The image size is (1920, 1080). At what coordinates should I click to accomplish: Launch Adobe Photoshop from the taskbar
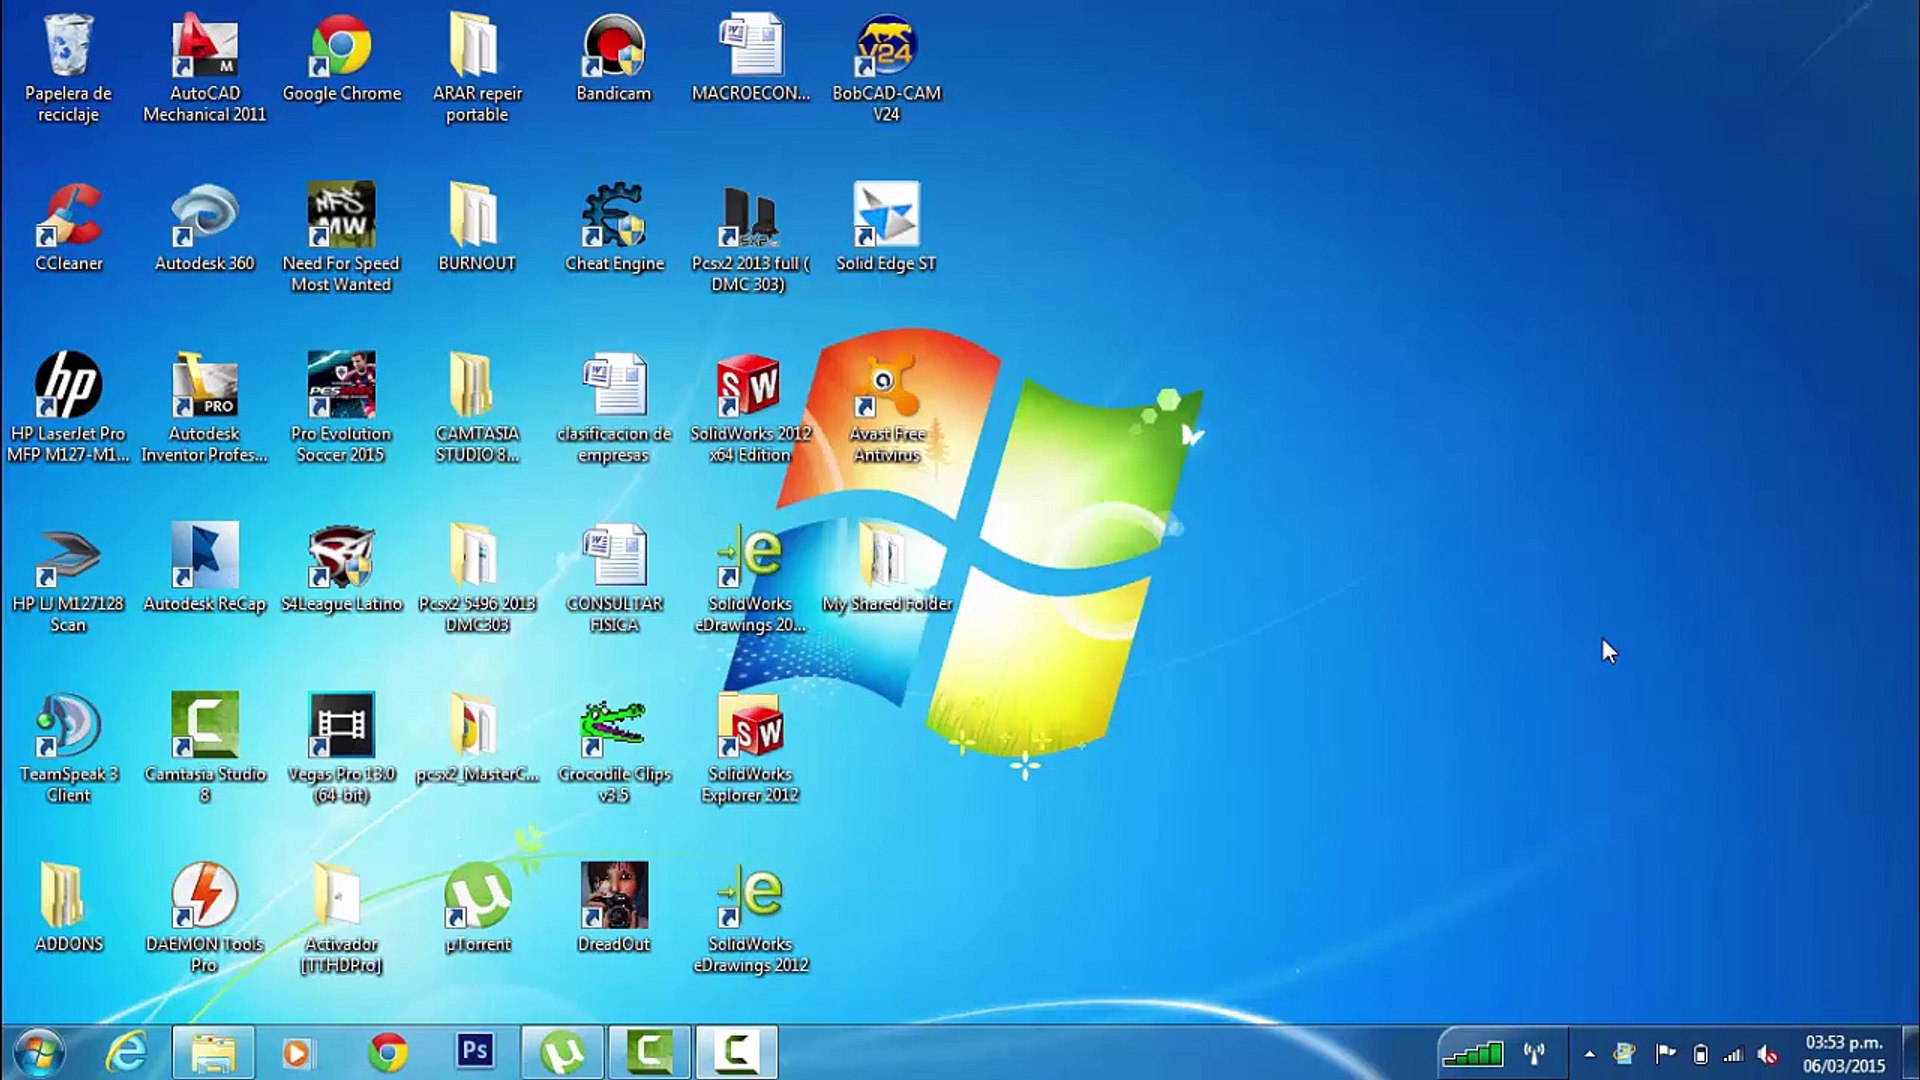[x=474, y=1051]
